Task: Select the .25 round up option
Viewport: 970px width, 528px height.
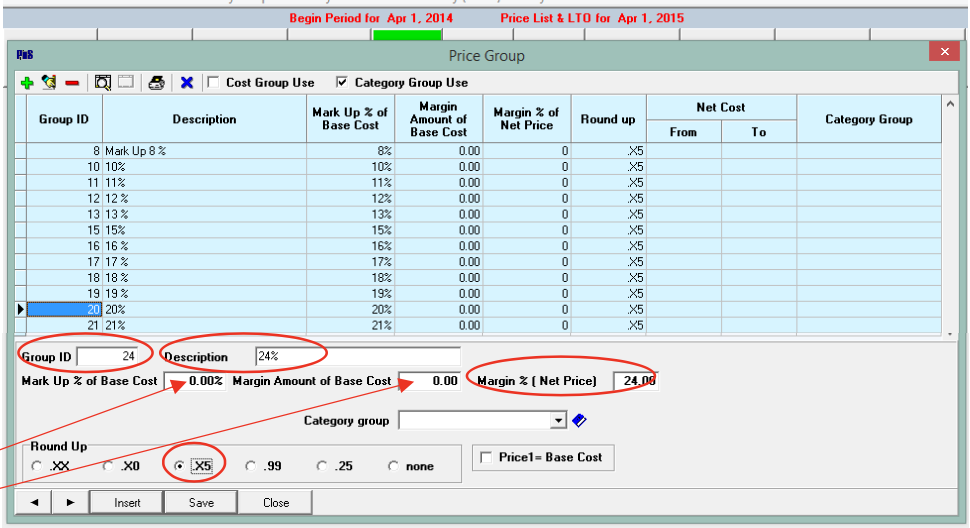Action: click(321, 466)
